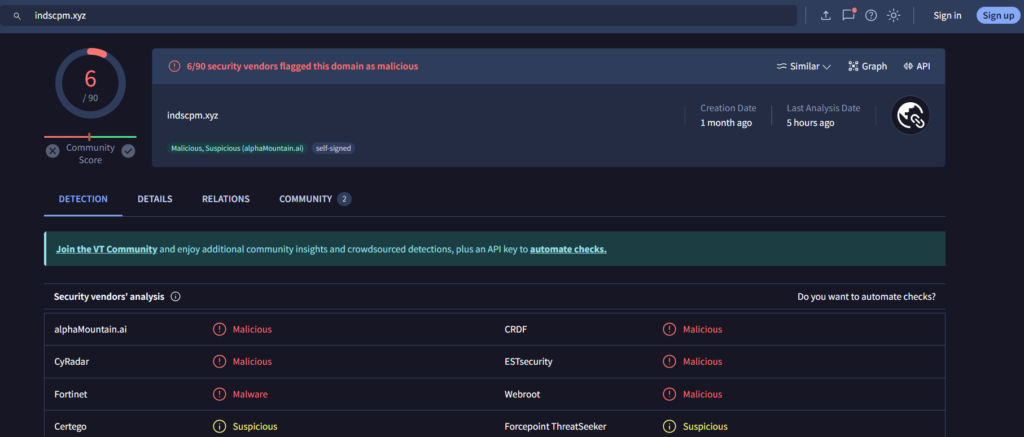Vote negative with the community score X

coord(52,151)
